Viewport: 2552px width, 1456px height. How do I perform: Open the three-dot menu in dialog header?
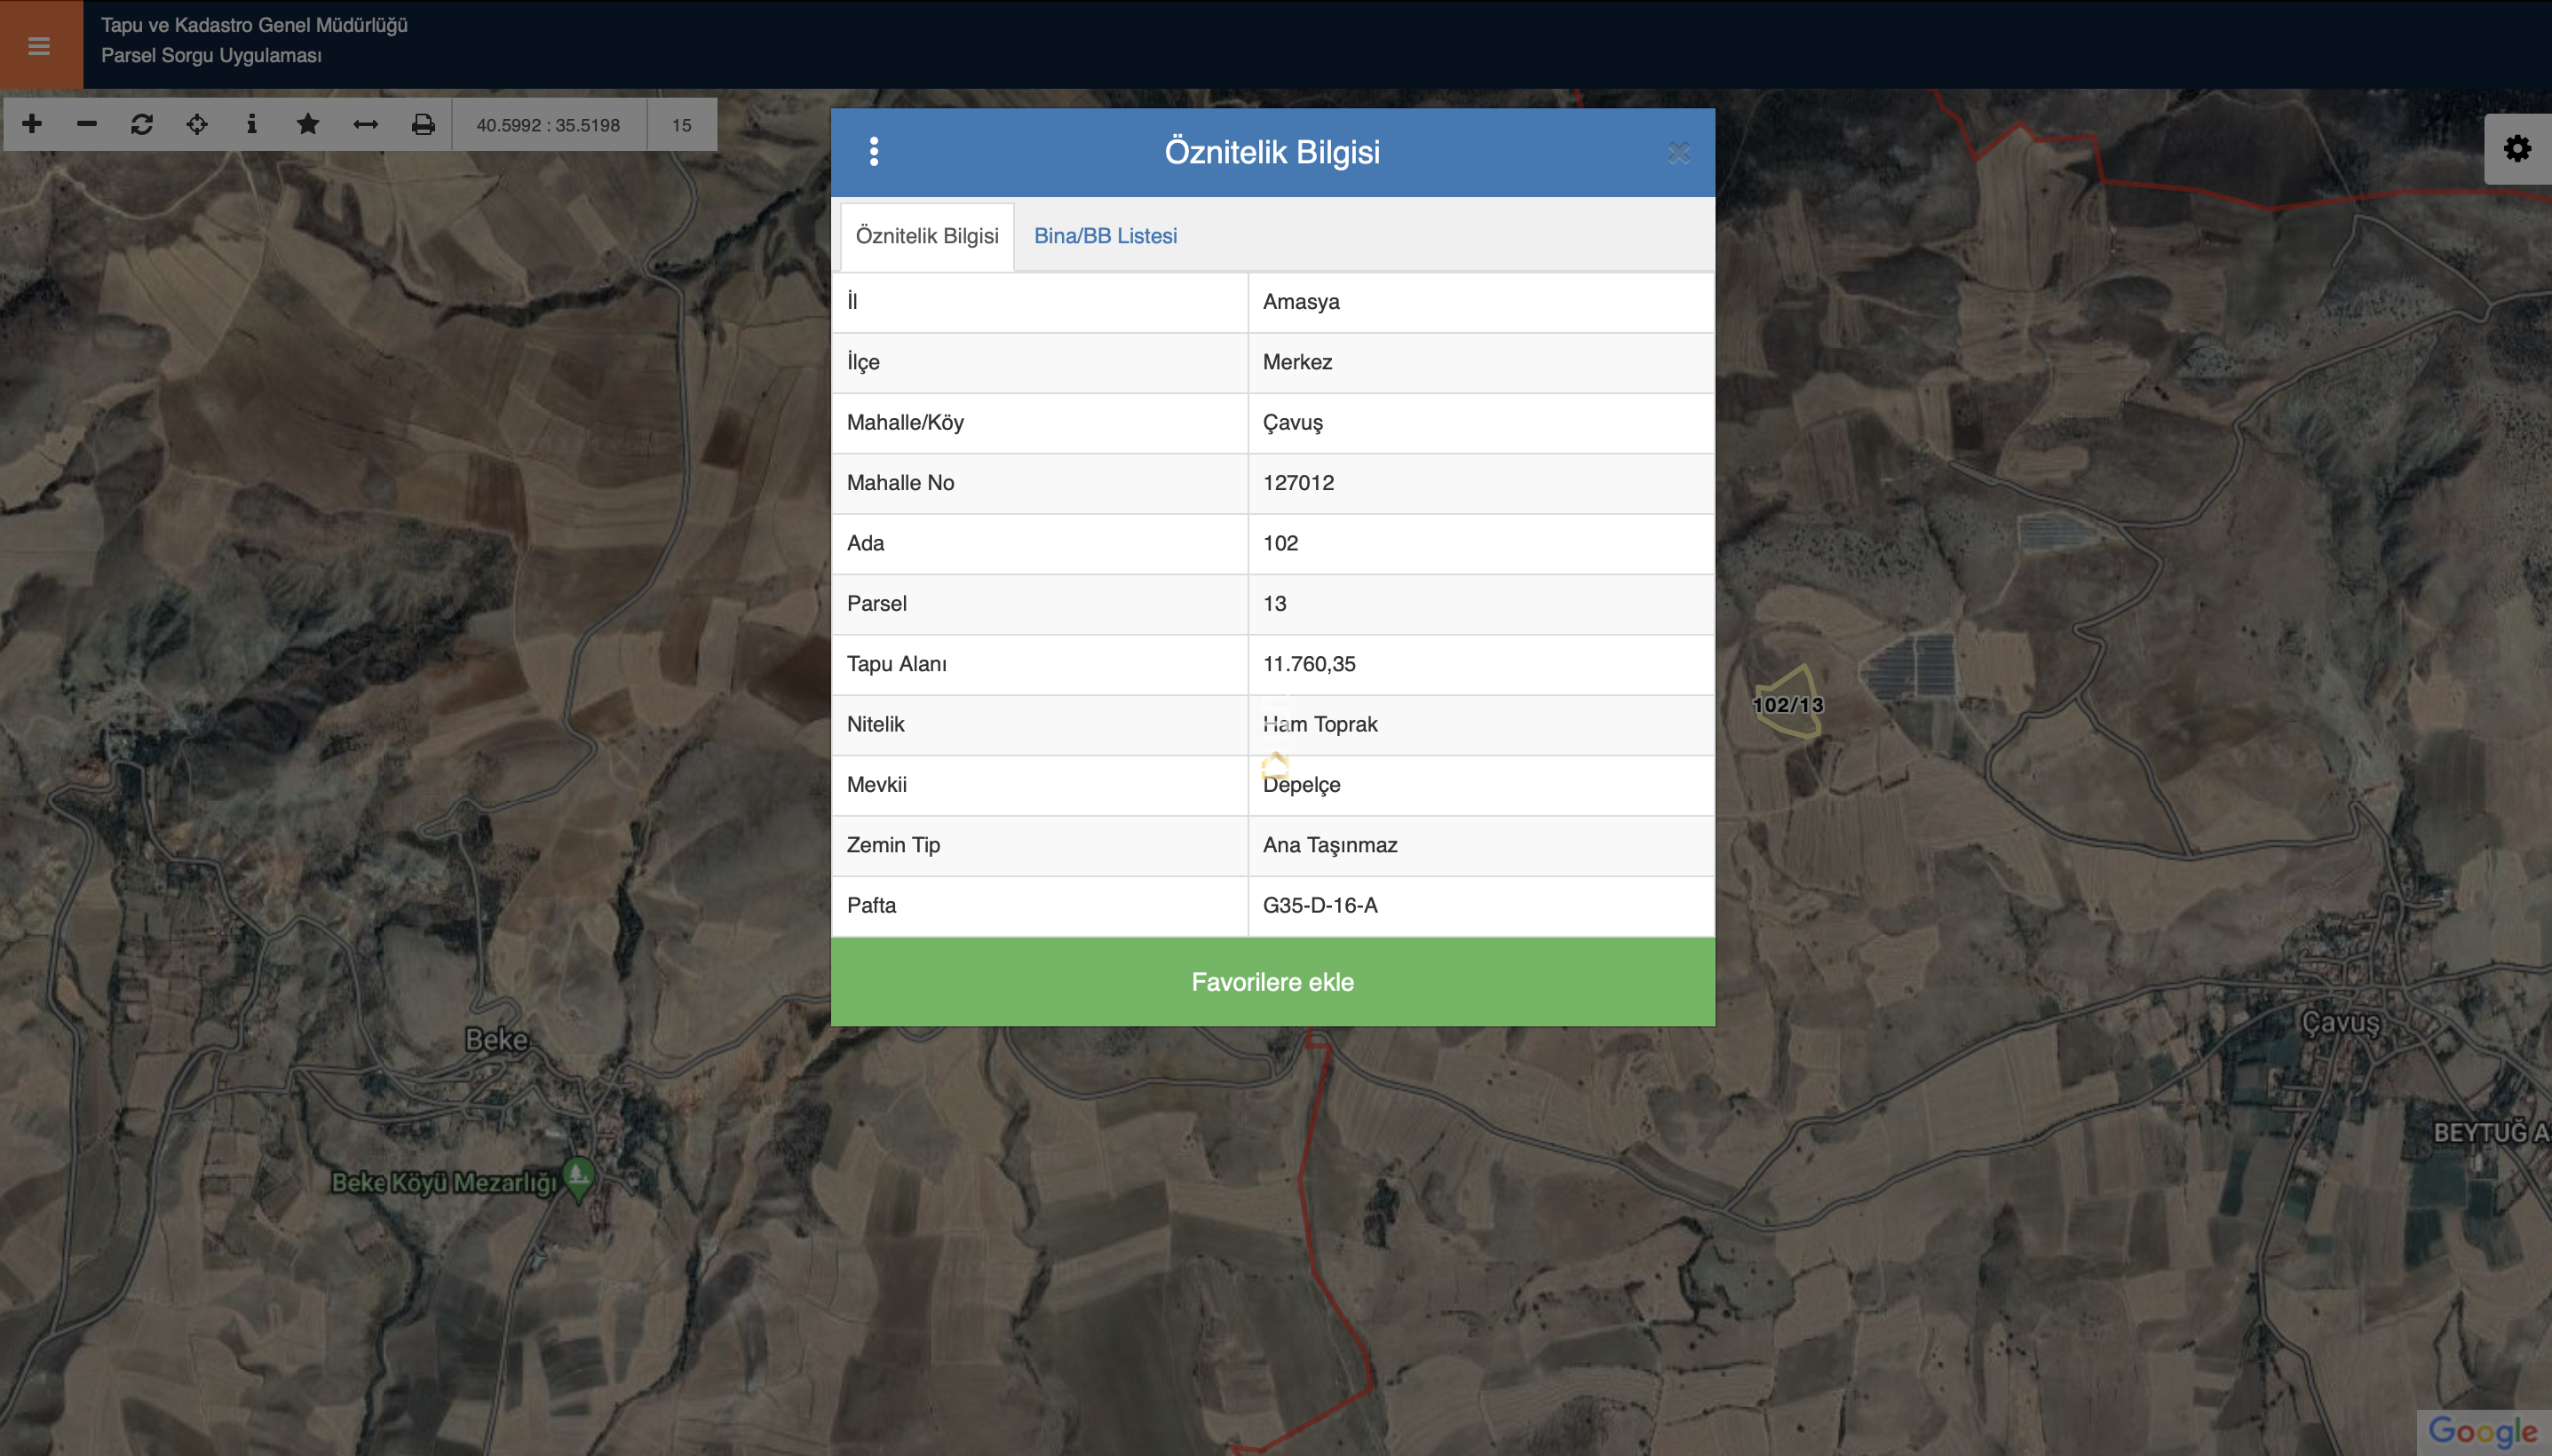(x=874, y=152)
